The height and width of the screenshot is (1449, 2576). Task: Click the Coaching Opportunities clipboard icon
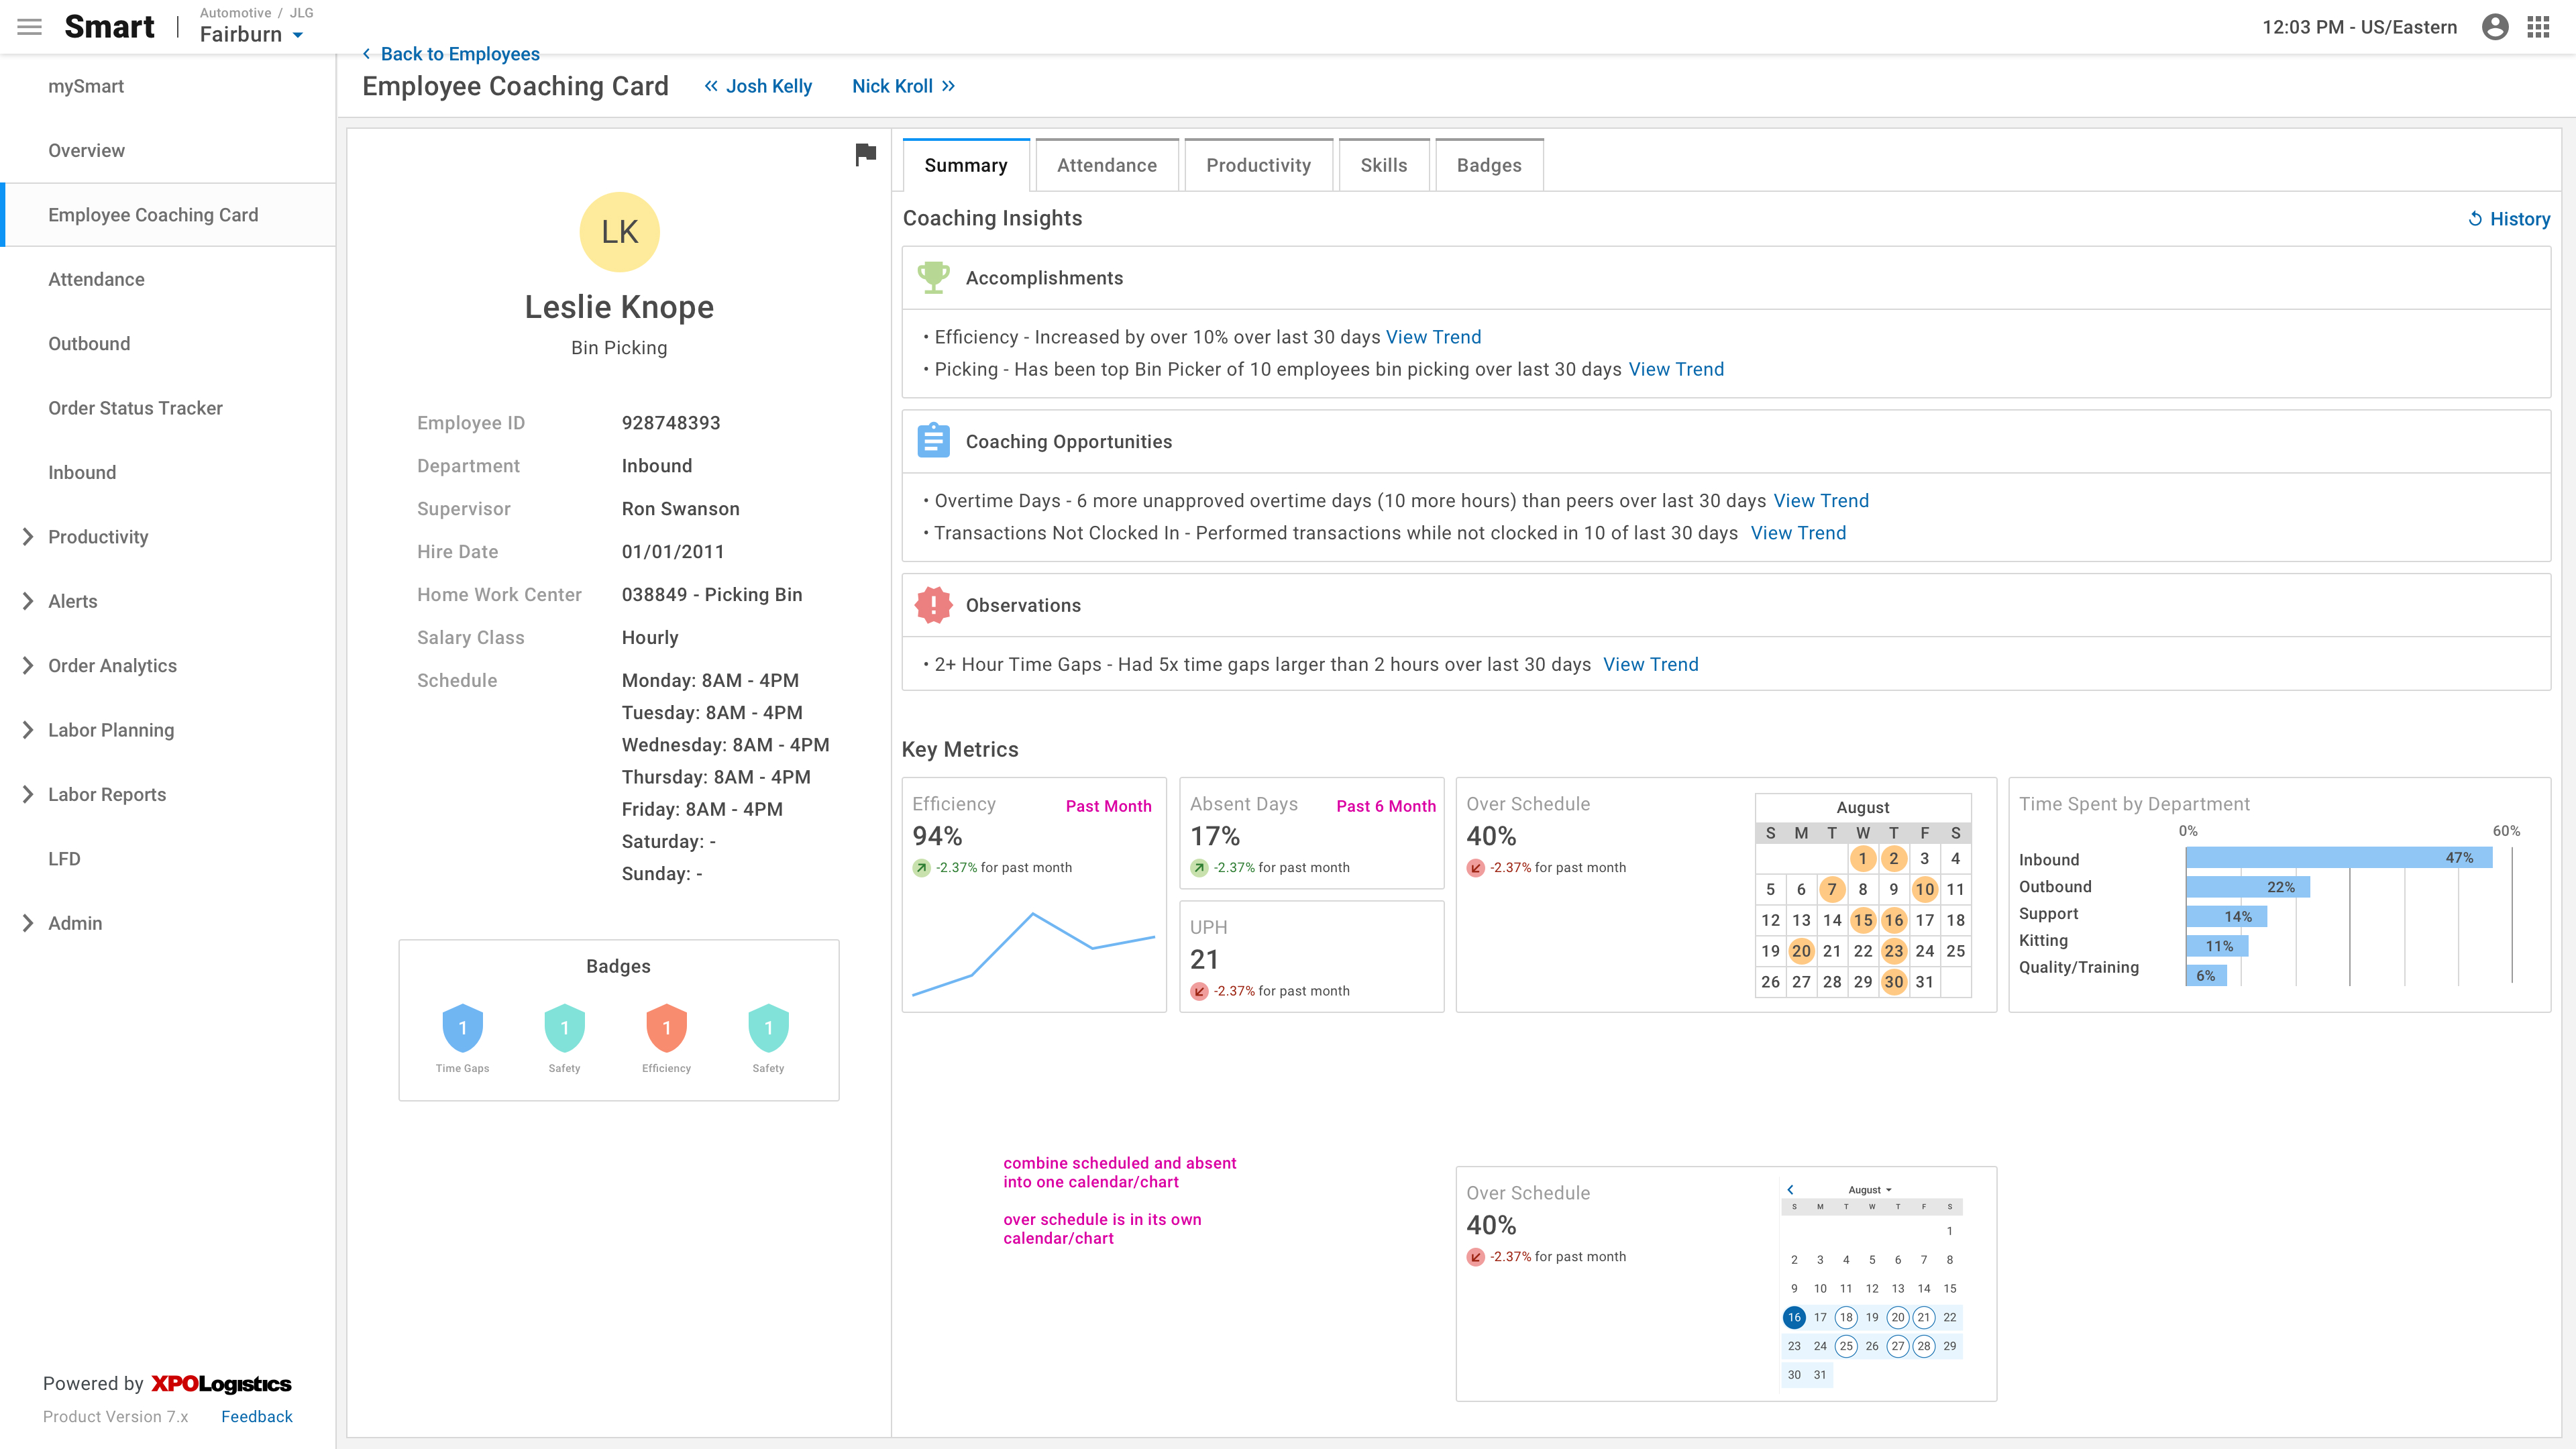pos(933,441)
